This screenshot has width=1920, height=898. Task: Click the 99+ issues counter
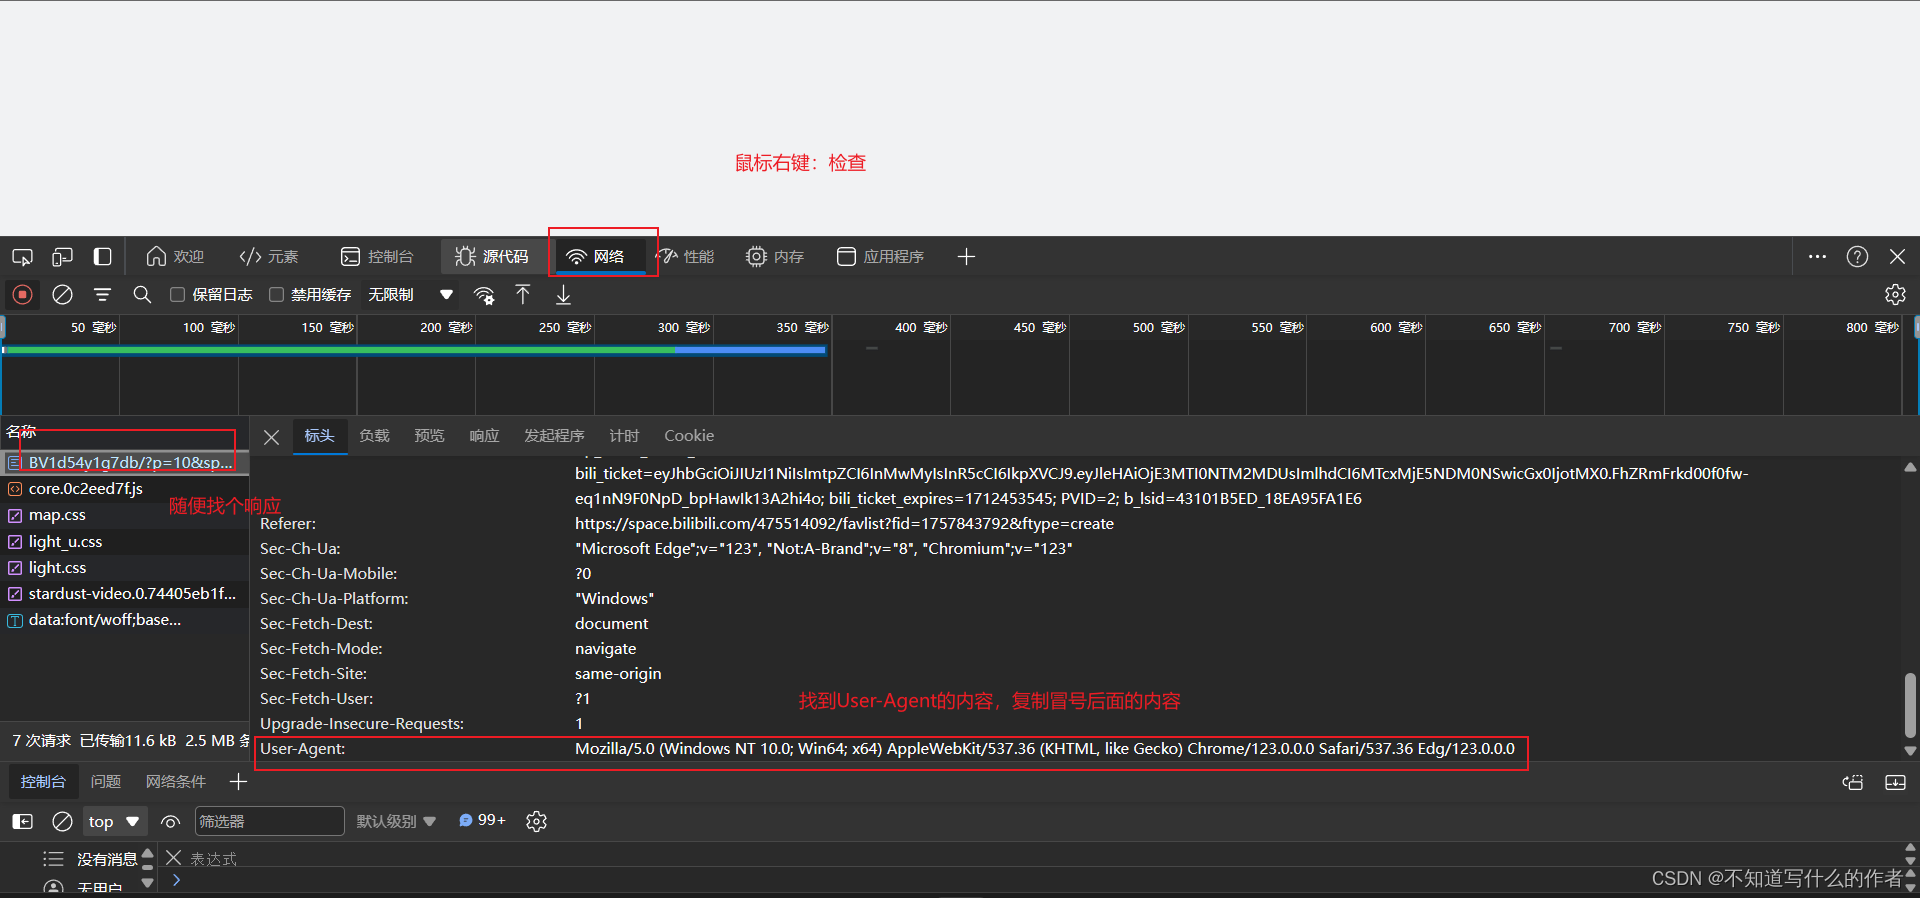[x=482, y=821]
